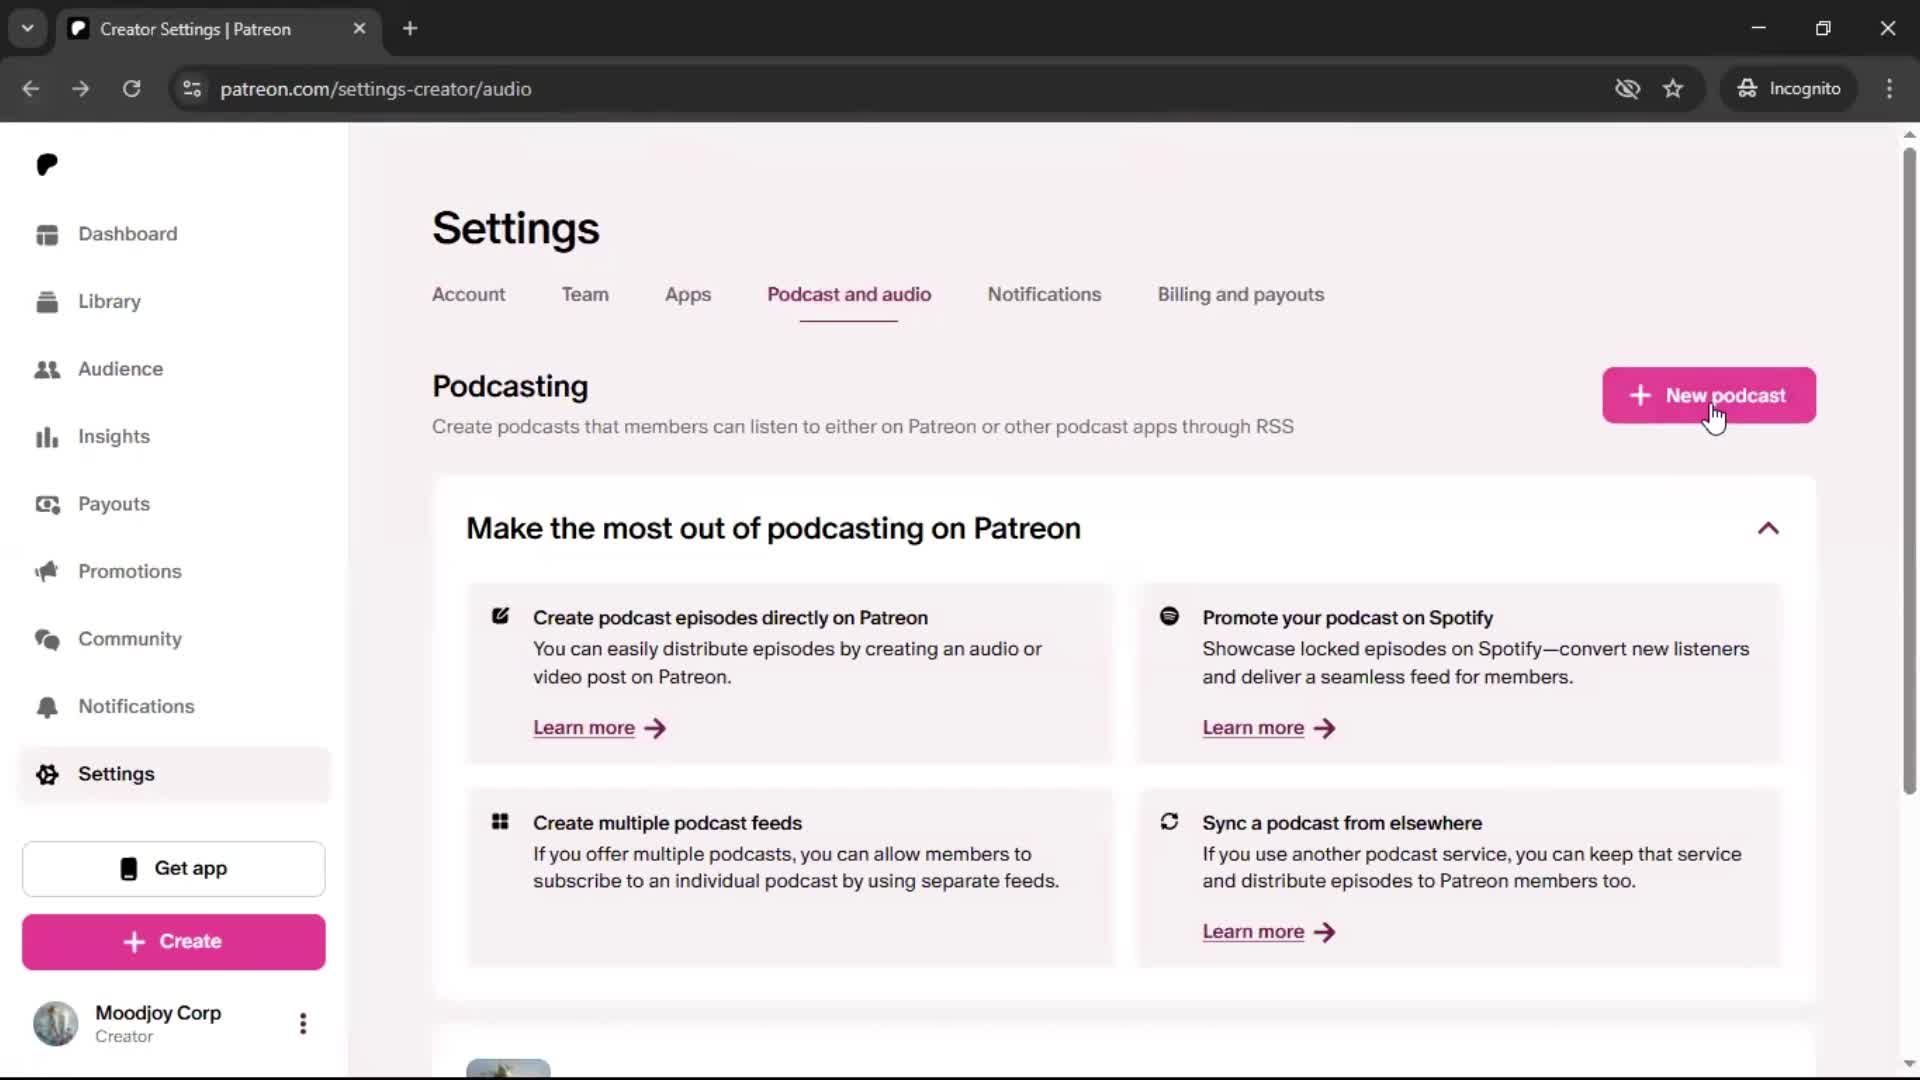The width and height of the screenshot is (1920, 1080).
Task: Learn more about syncing a podcast
Action: coord(1269,932)
